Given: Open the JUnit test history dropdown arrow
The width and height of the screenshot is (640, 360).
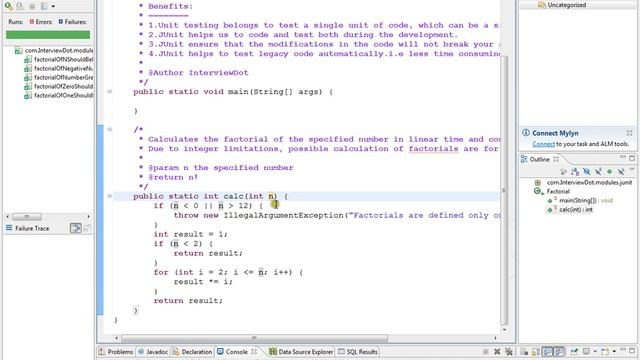Looking at the screenshot, I should [x=53, y=7].
